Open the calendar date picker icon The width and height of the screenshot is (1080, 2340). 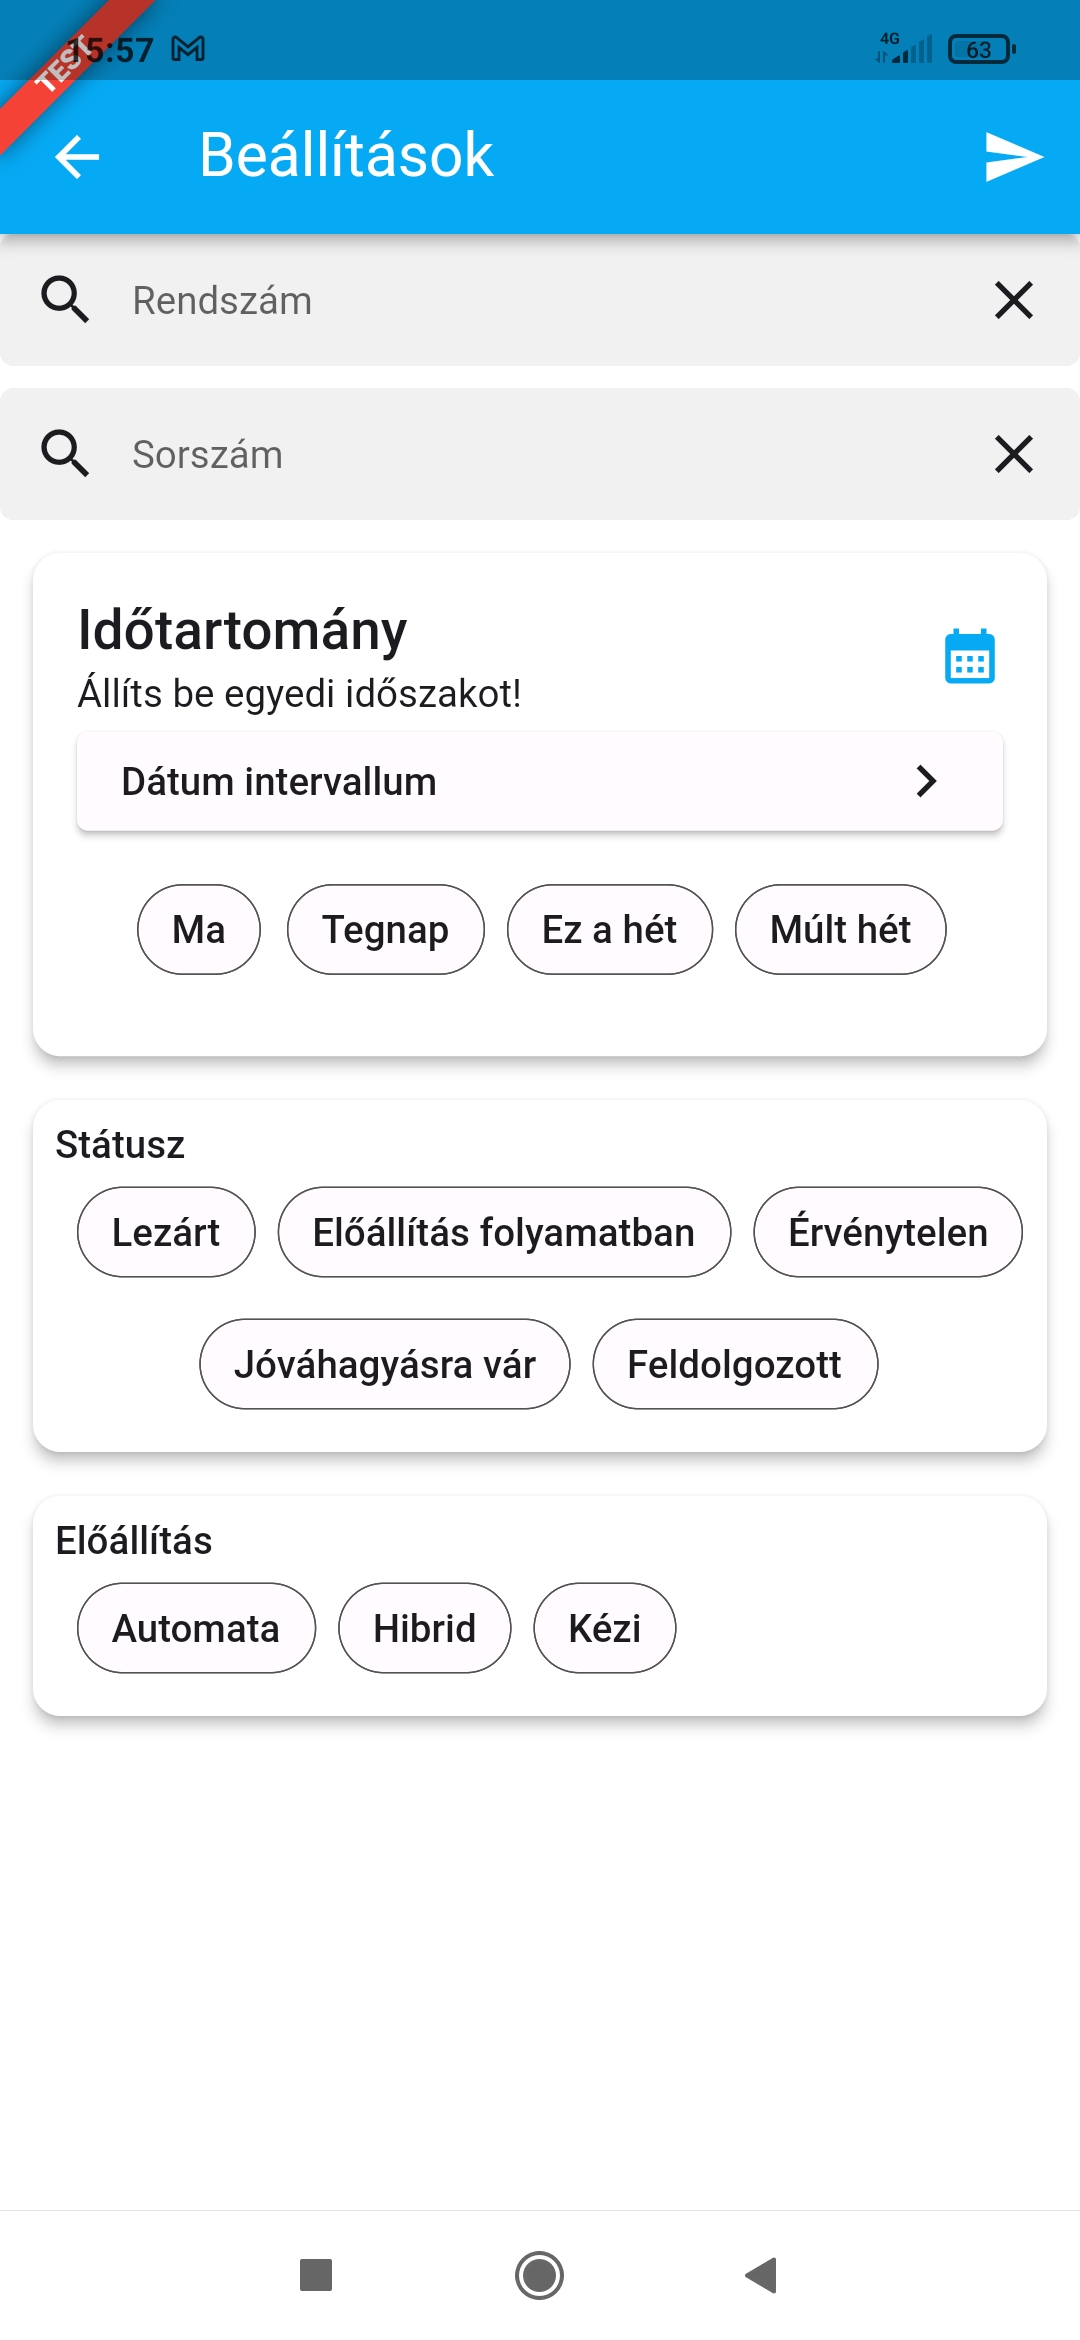coord(969,657)
